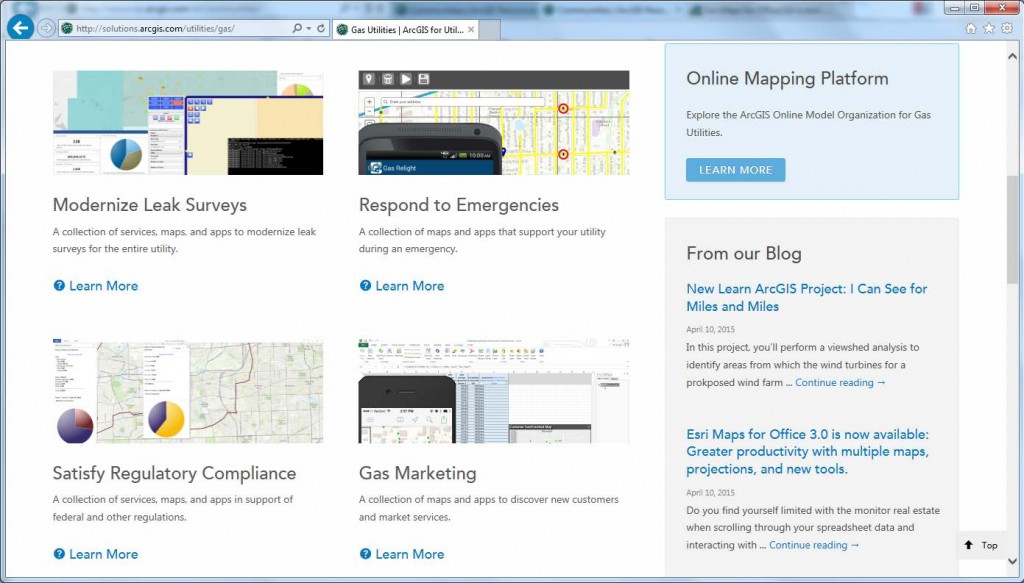Click question-mark icon beside Regulatory Compliance Learn More
The image size is (1024, 583).
59,554
